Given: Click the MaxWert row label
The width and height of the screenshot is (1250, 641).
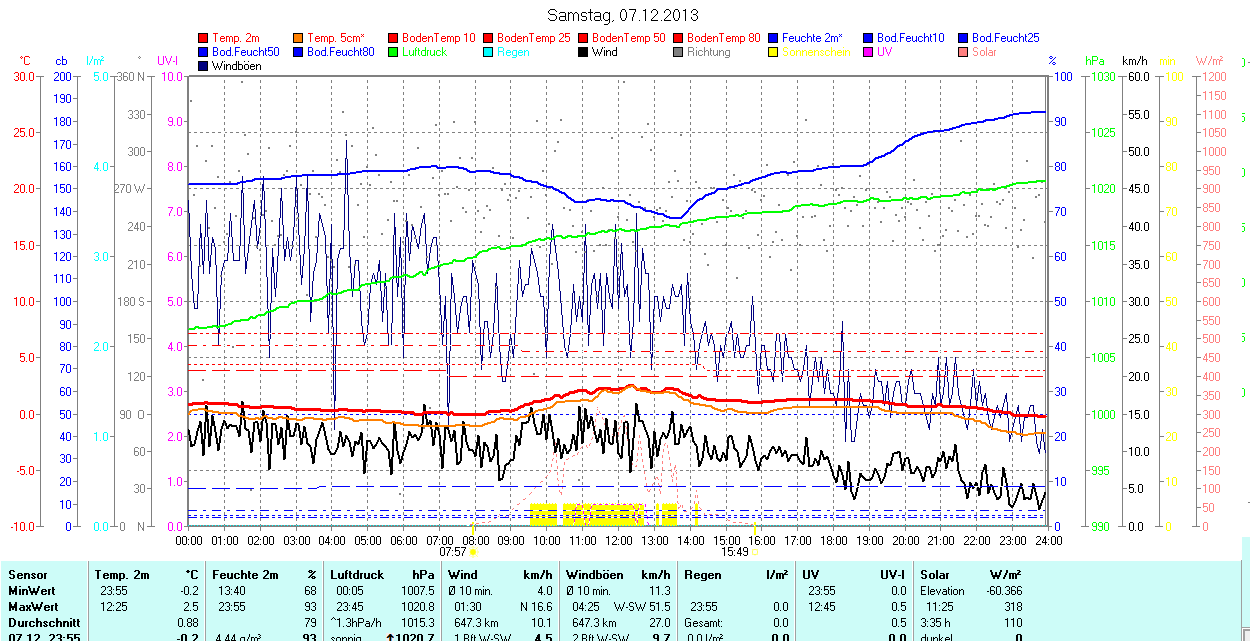Looking at the screenshot, I should (32, 607).
